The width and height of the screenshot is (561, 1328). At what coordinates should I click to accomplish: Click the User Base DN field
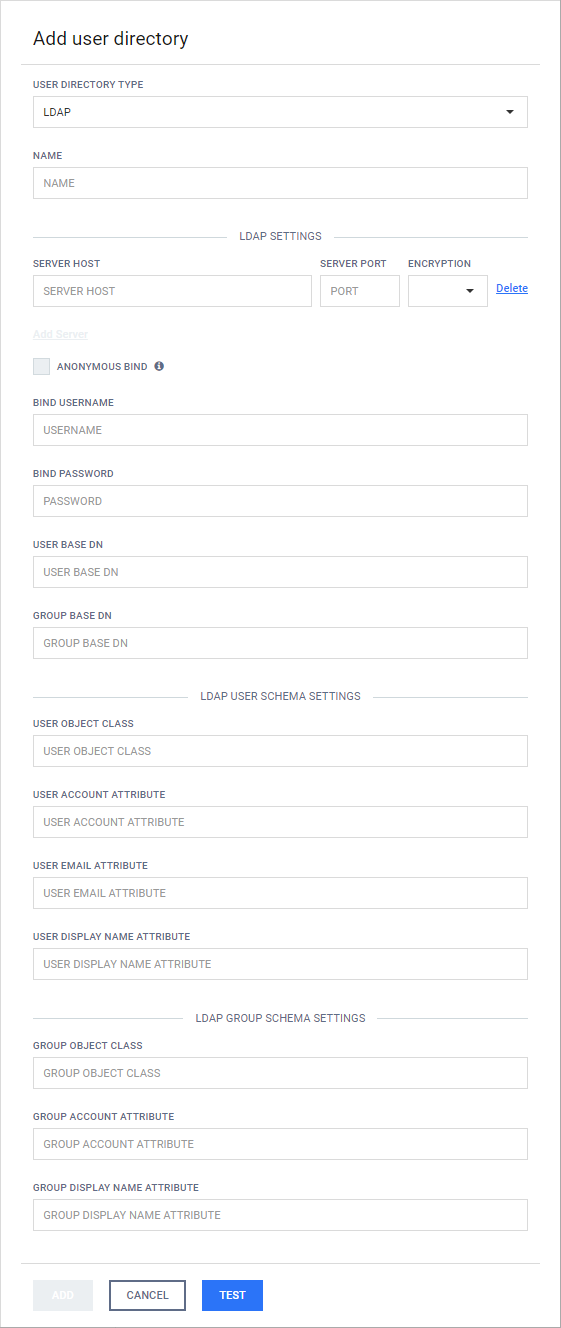(x=280, y=572)
